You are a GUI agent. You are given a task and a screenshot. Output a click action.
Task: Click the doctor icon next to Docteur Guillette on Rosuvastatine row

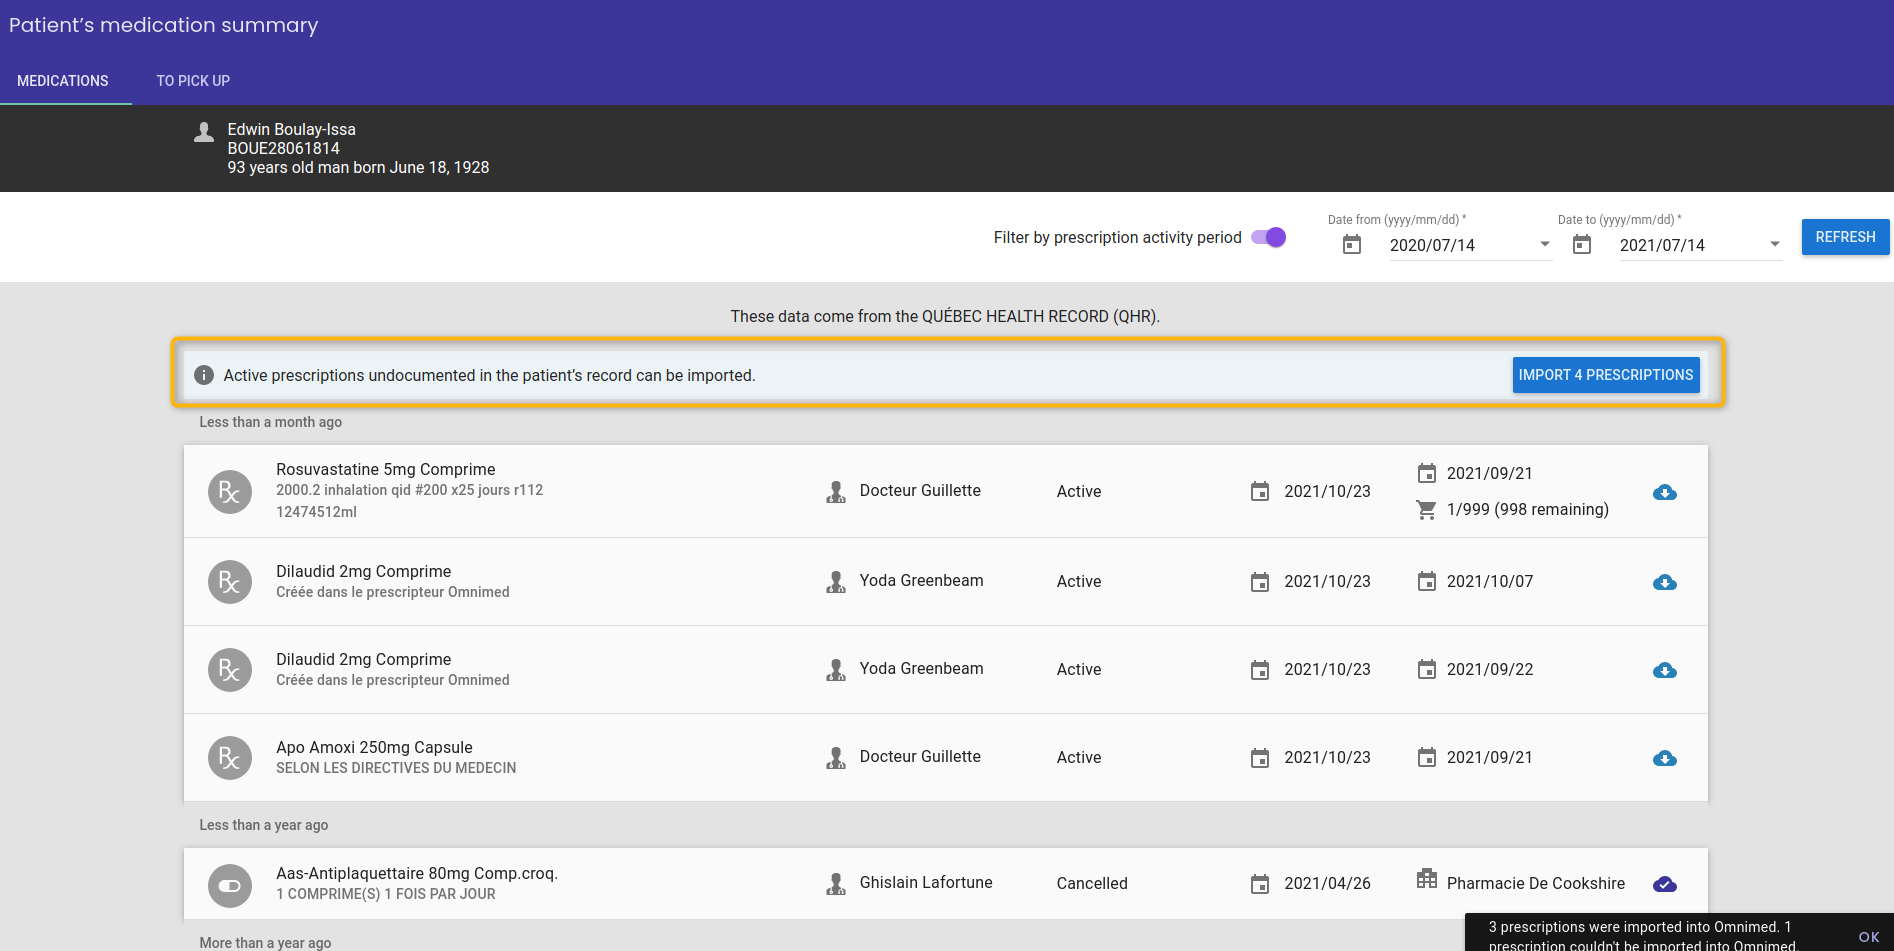[836, 492]
